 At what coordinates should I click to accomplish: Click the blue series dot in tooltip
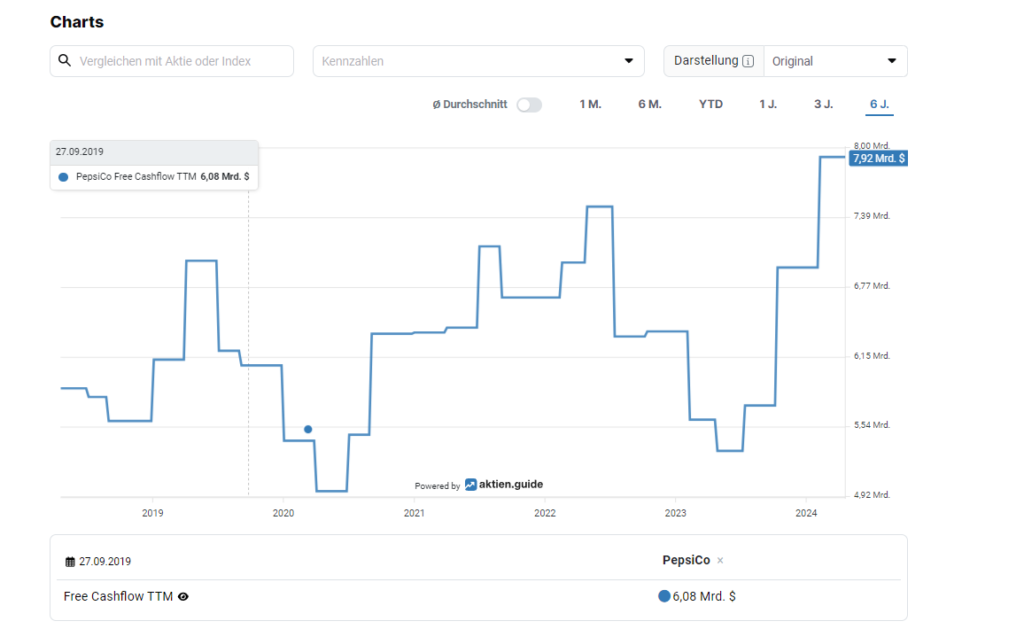(63, 177)
